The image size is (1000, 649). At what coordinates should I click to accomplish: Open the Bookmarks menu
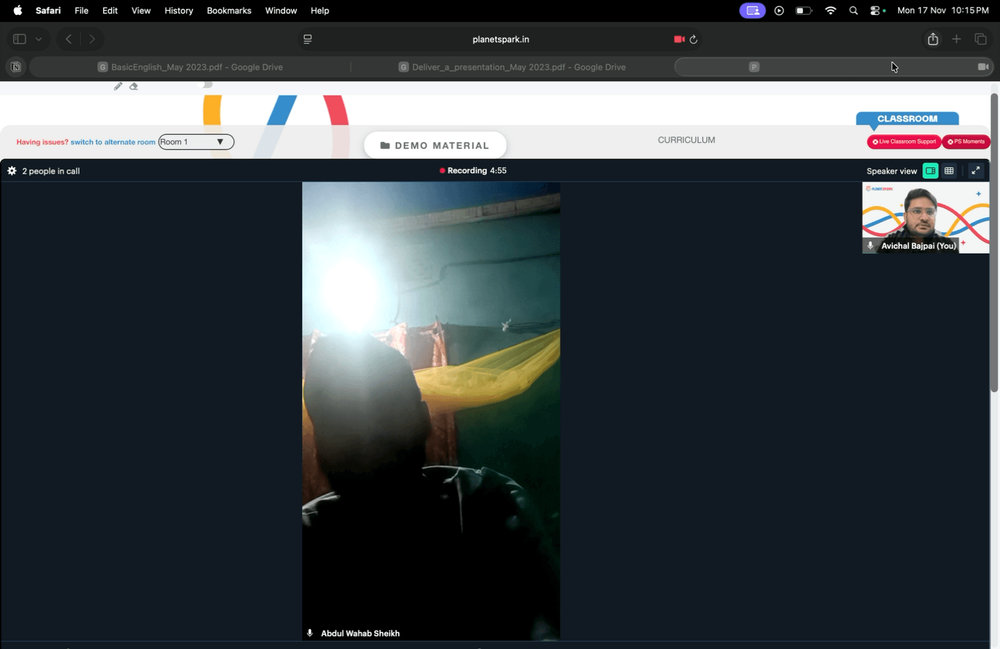click(229, 10)
